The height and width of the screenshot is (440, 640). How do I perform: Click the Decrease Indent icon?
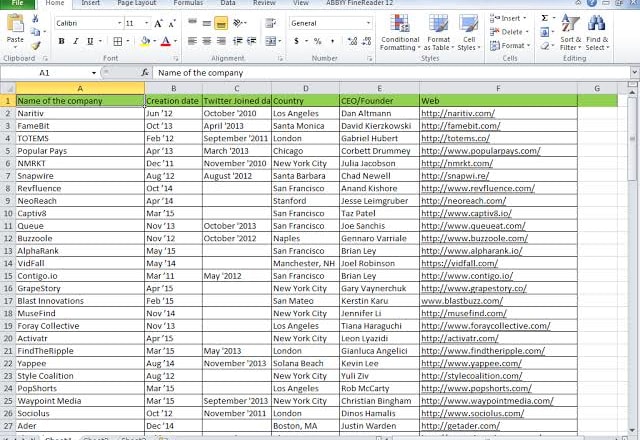pos(238,41)
